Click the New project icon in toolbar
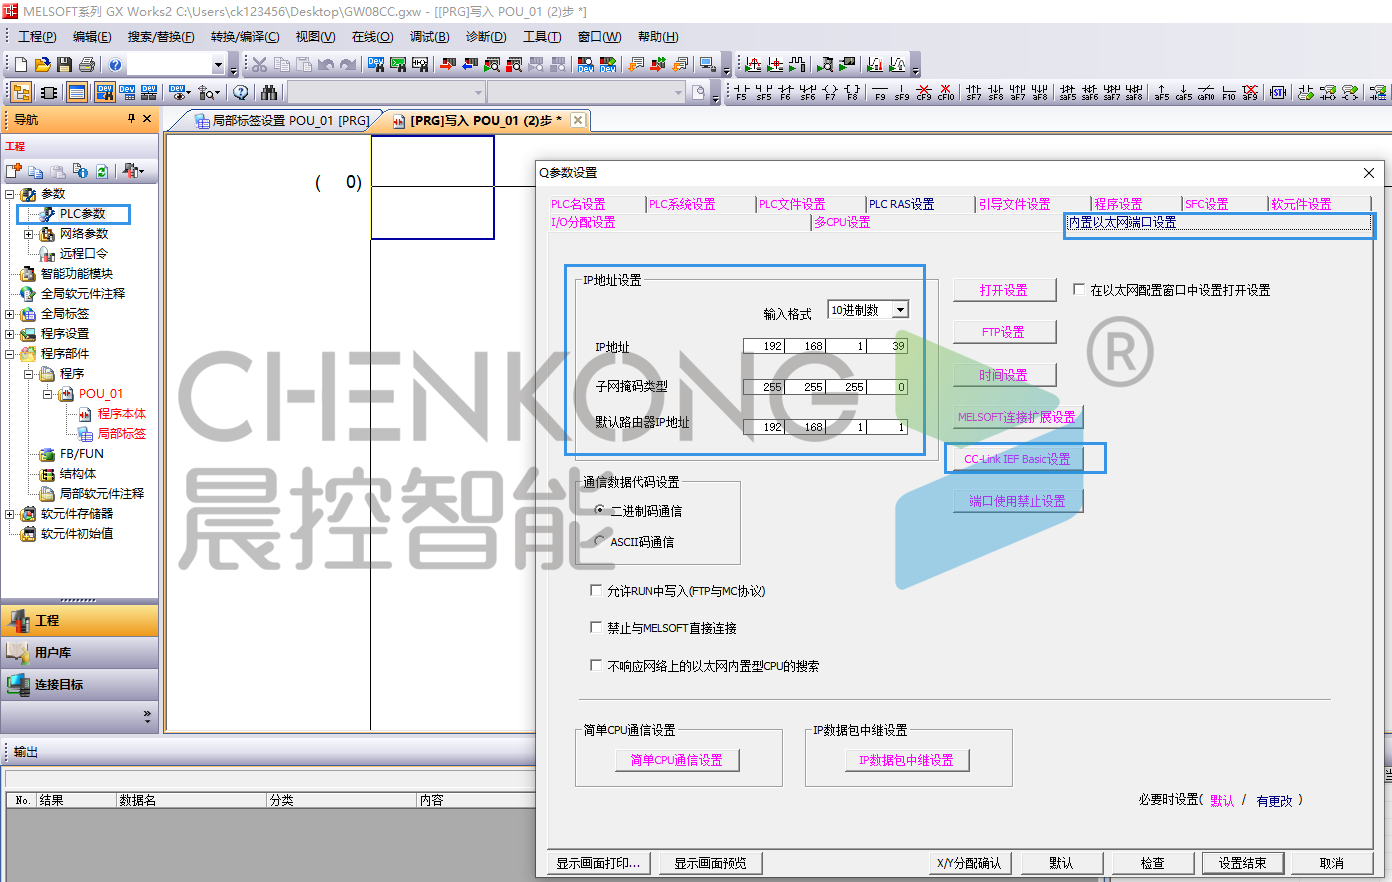The height and width of the screenshot is (882, 1392). click(20, 65)
